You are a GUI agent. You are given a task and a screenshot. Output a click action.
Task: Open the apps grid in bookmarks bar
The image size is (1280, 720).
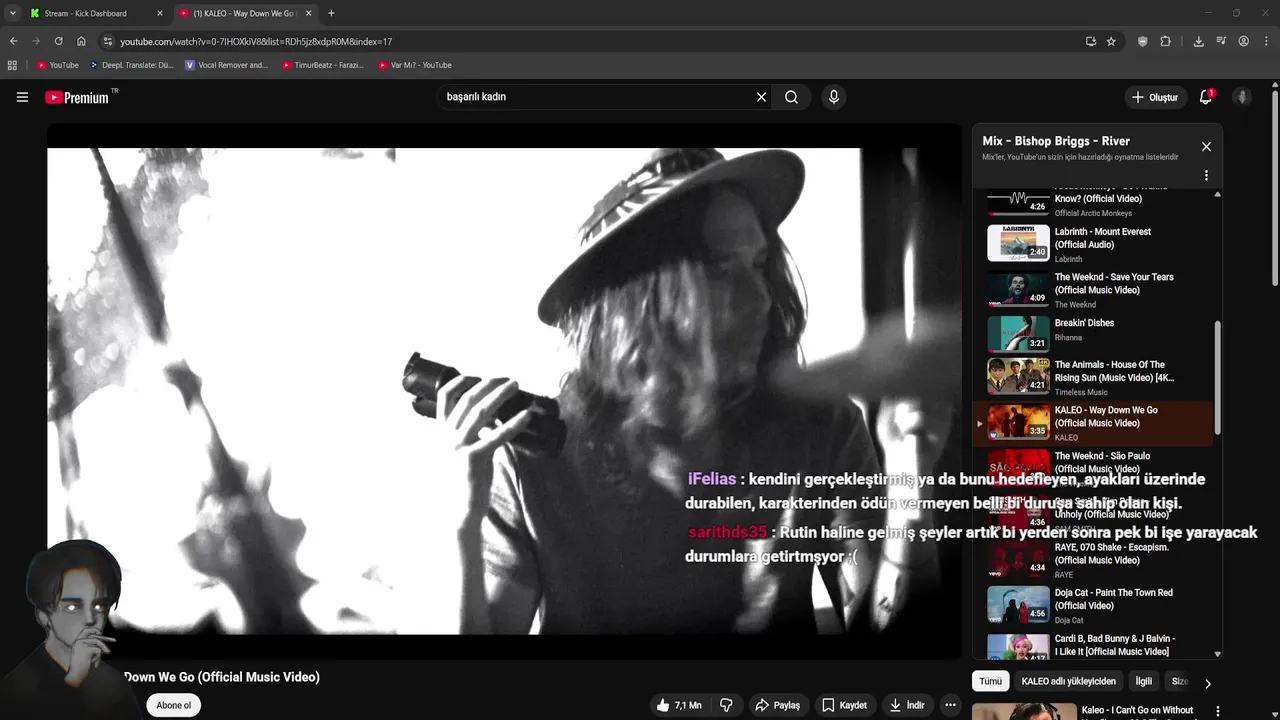(12, 65)
